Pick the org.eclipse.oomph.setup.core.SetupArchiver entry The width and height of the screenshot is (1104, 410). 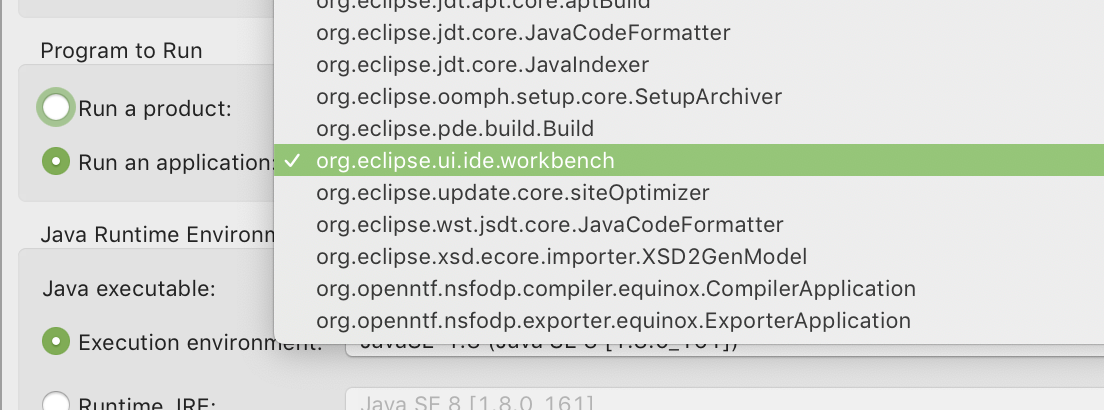(x=548, y=97)
